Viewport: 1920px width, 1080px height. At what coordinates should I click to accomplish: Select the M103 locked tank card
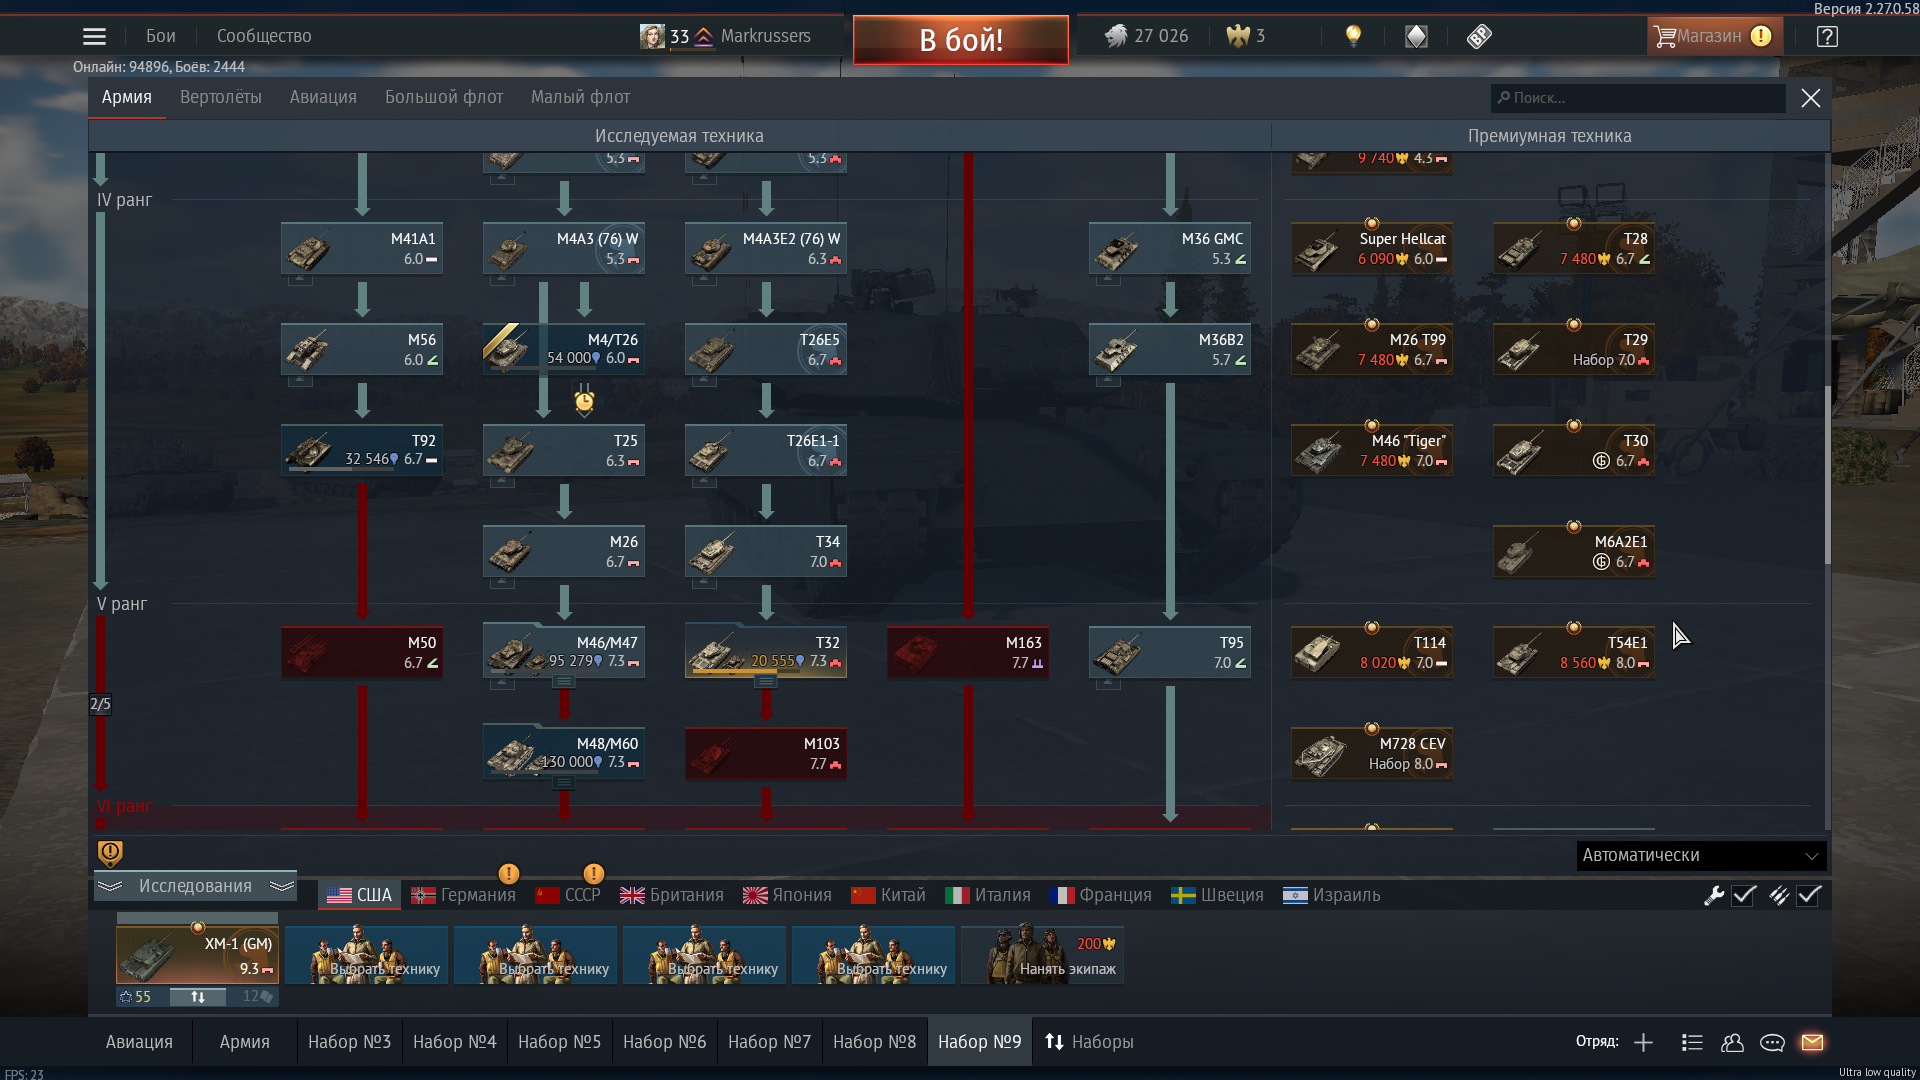click(766, 753)
